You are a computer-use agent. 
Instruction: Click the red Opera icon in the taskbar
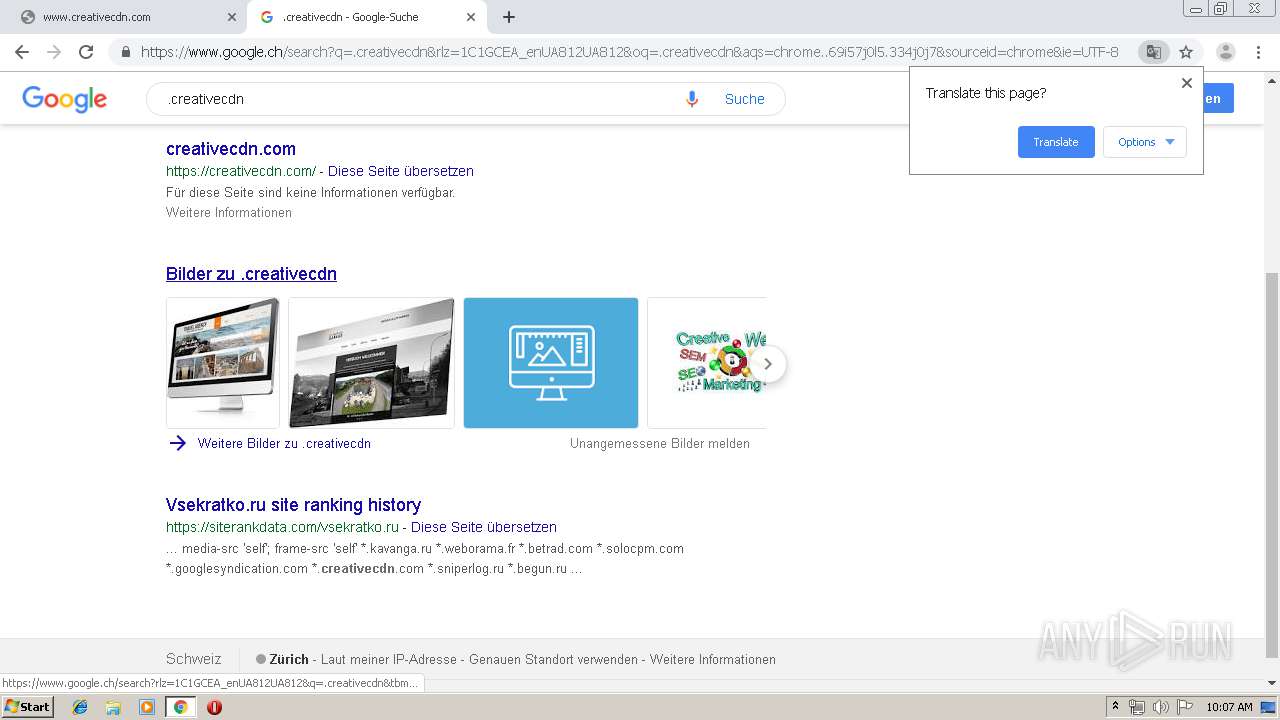(214, 707)
